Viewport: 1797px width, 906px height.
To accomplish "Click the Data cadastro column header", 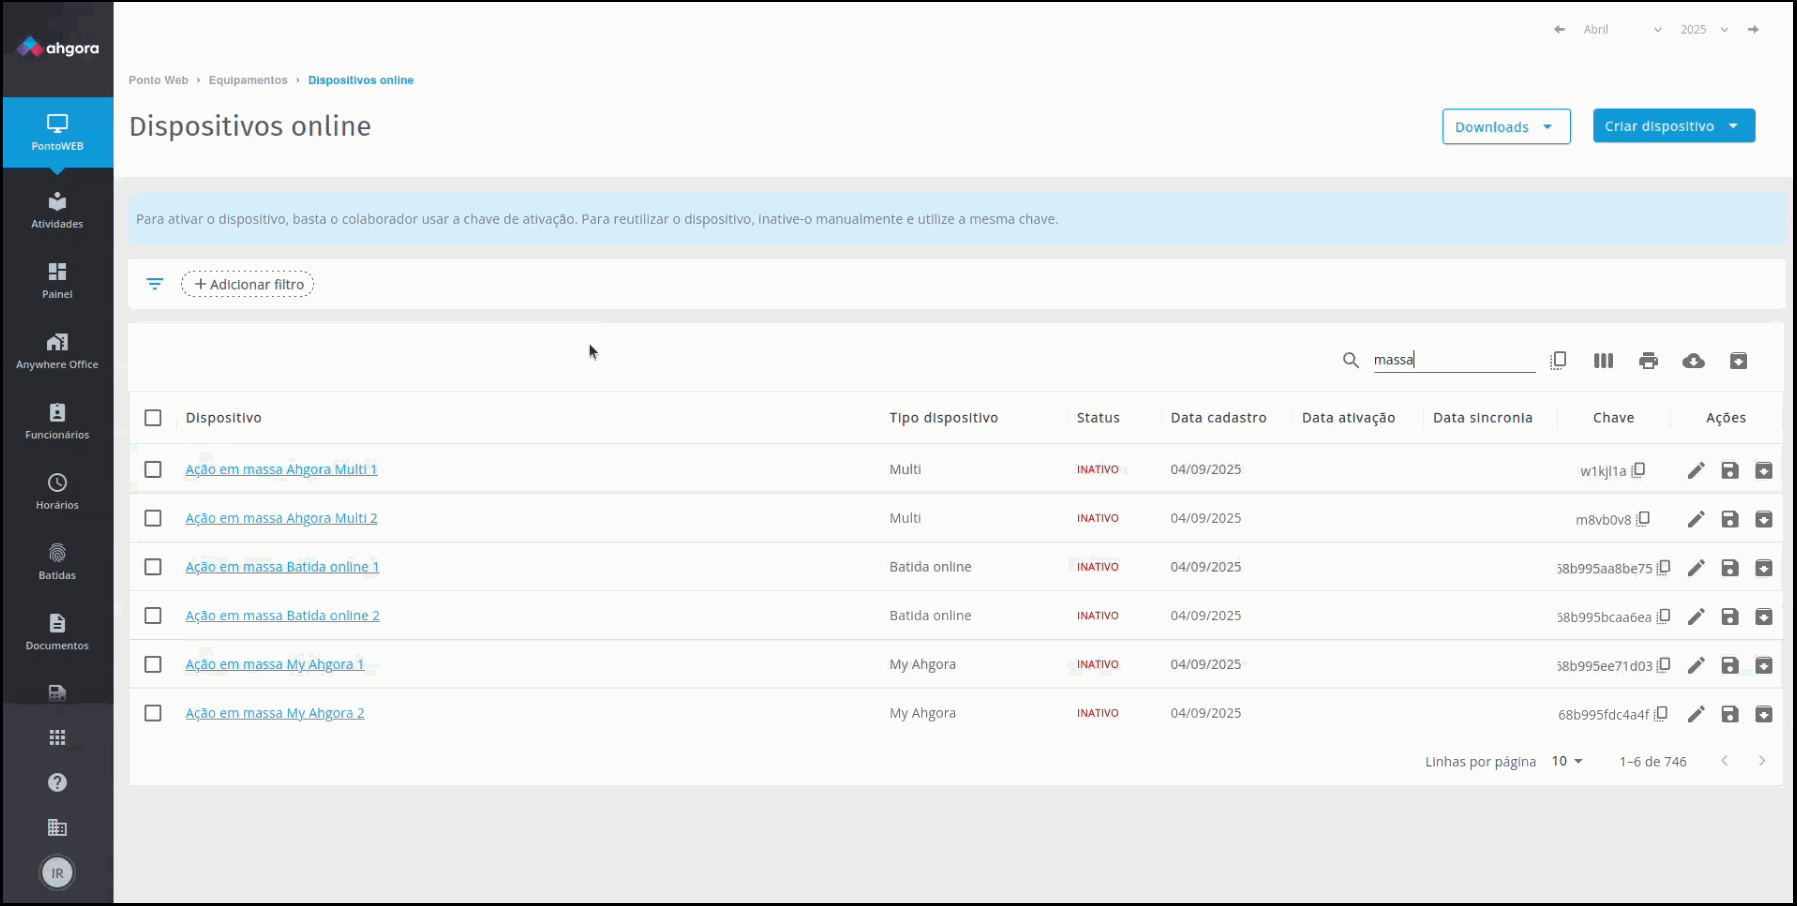I will click(x=1219, y=418).
